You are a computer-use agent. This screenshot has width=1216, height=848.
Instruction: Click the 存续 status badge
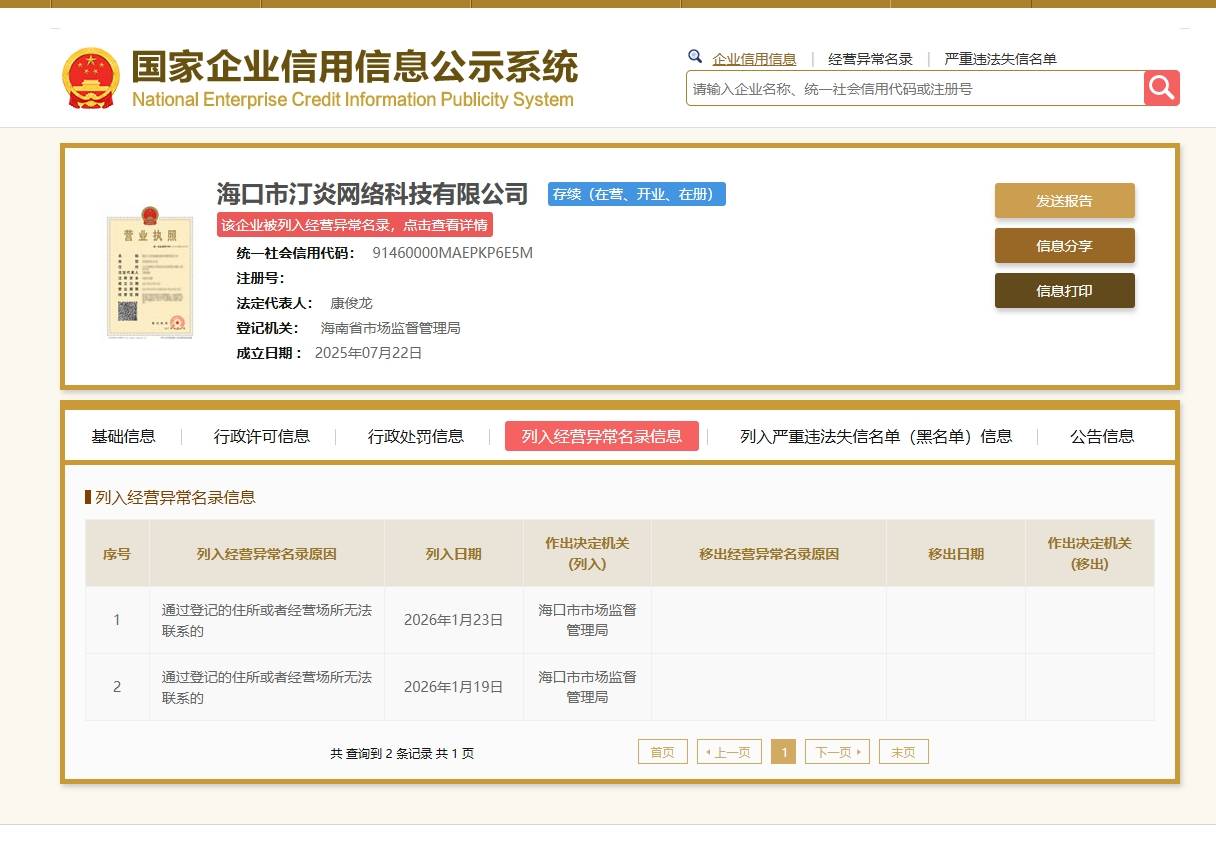[636, 194]
